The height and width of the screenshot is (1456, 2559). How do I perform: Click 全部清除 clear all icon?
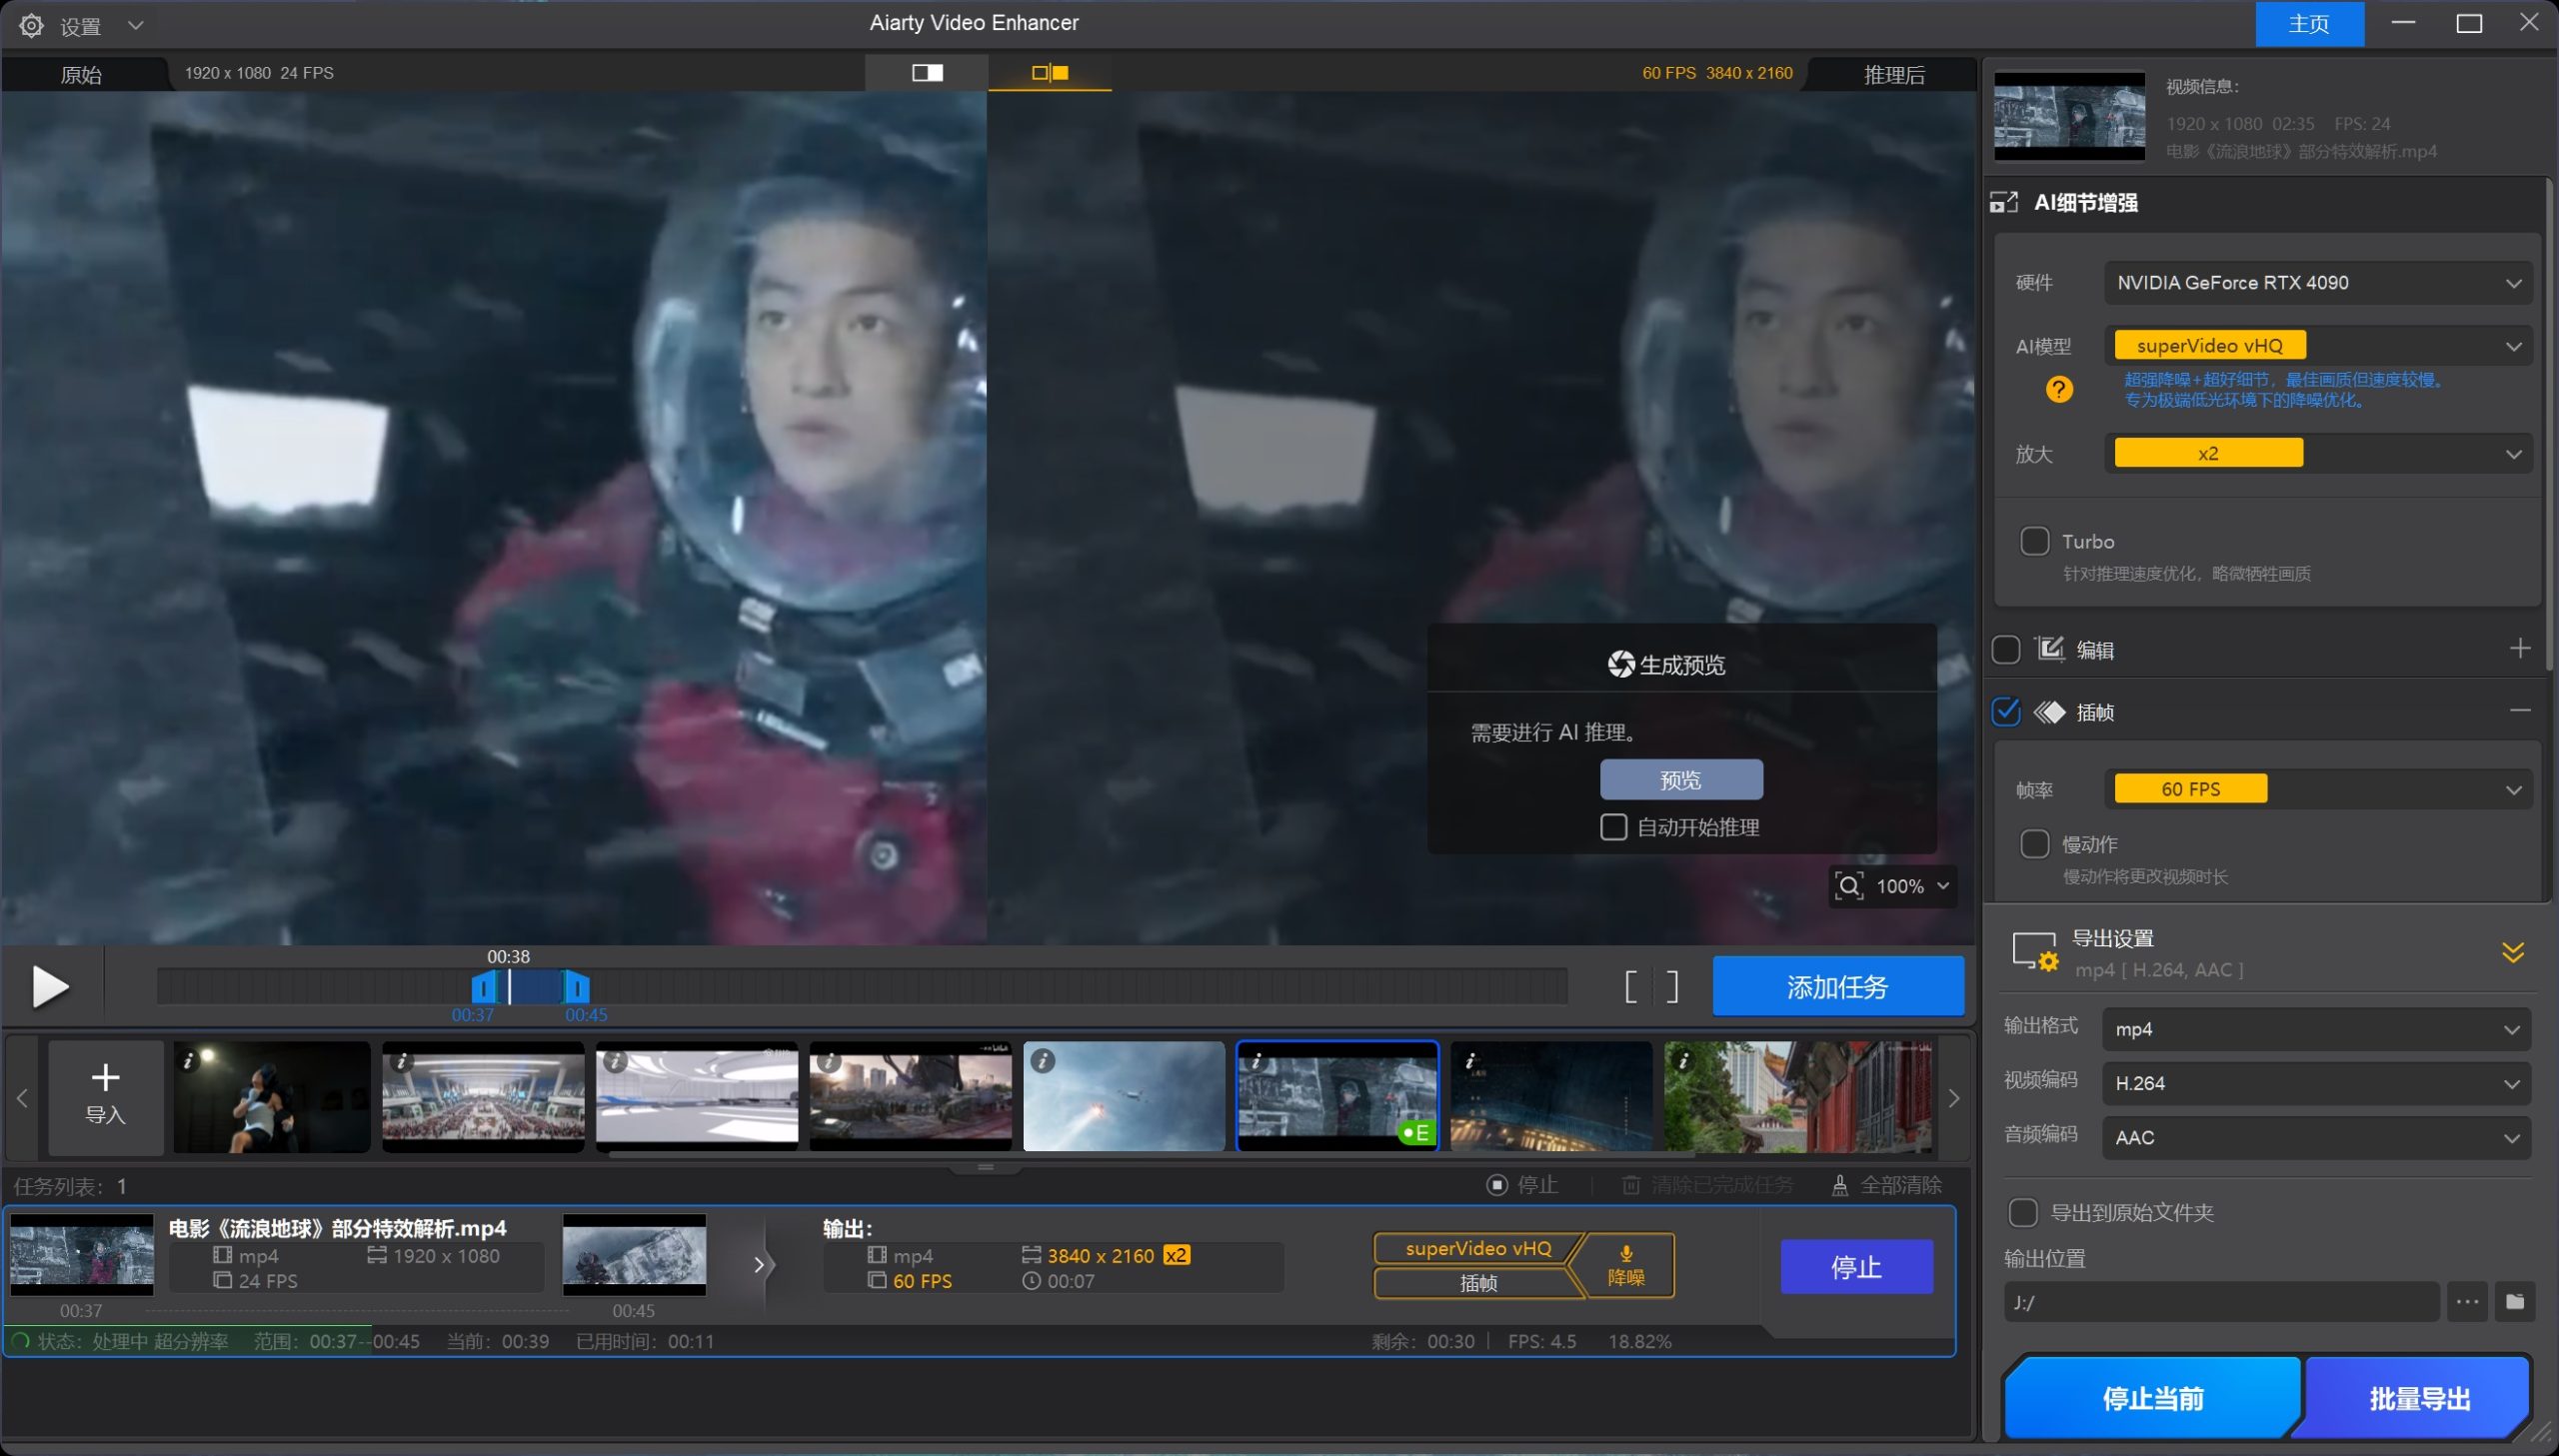[1839, 1185]
